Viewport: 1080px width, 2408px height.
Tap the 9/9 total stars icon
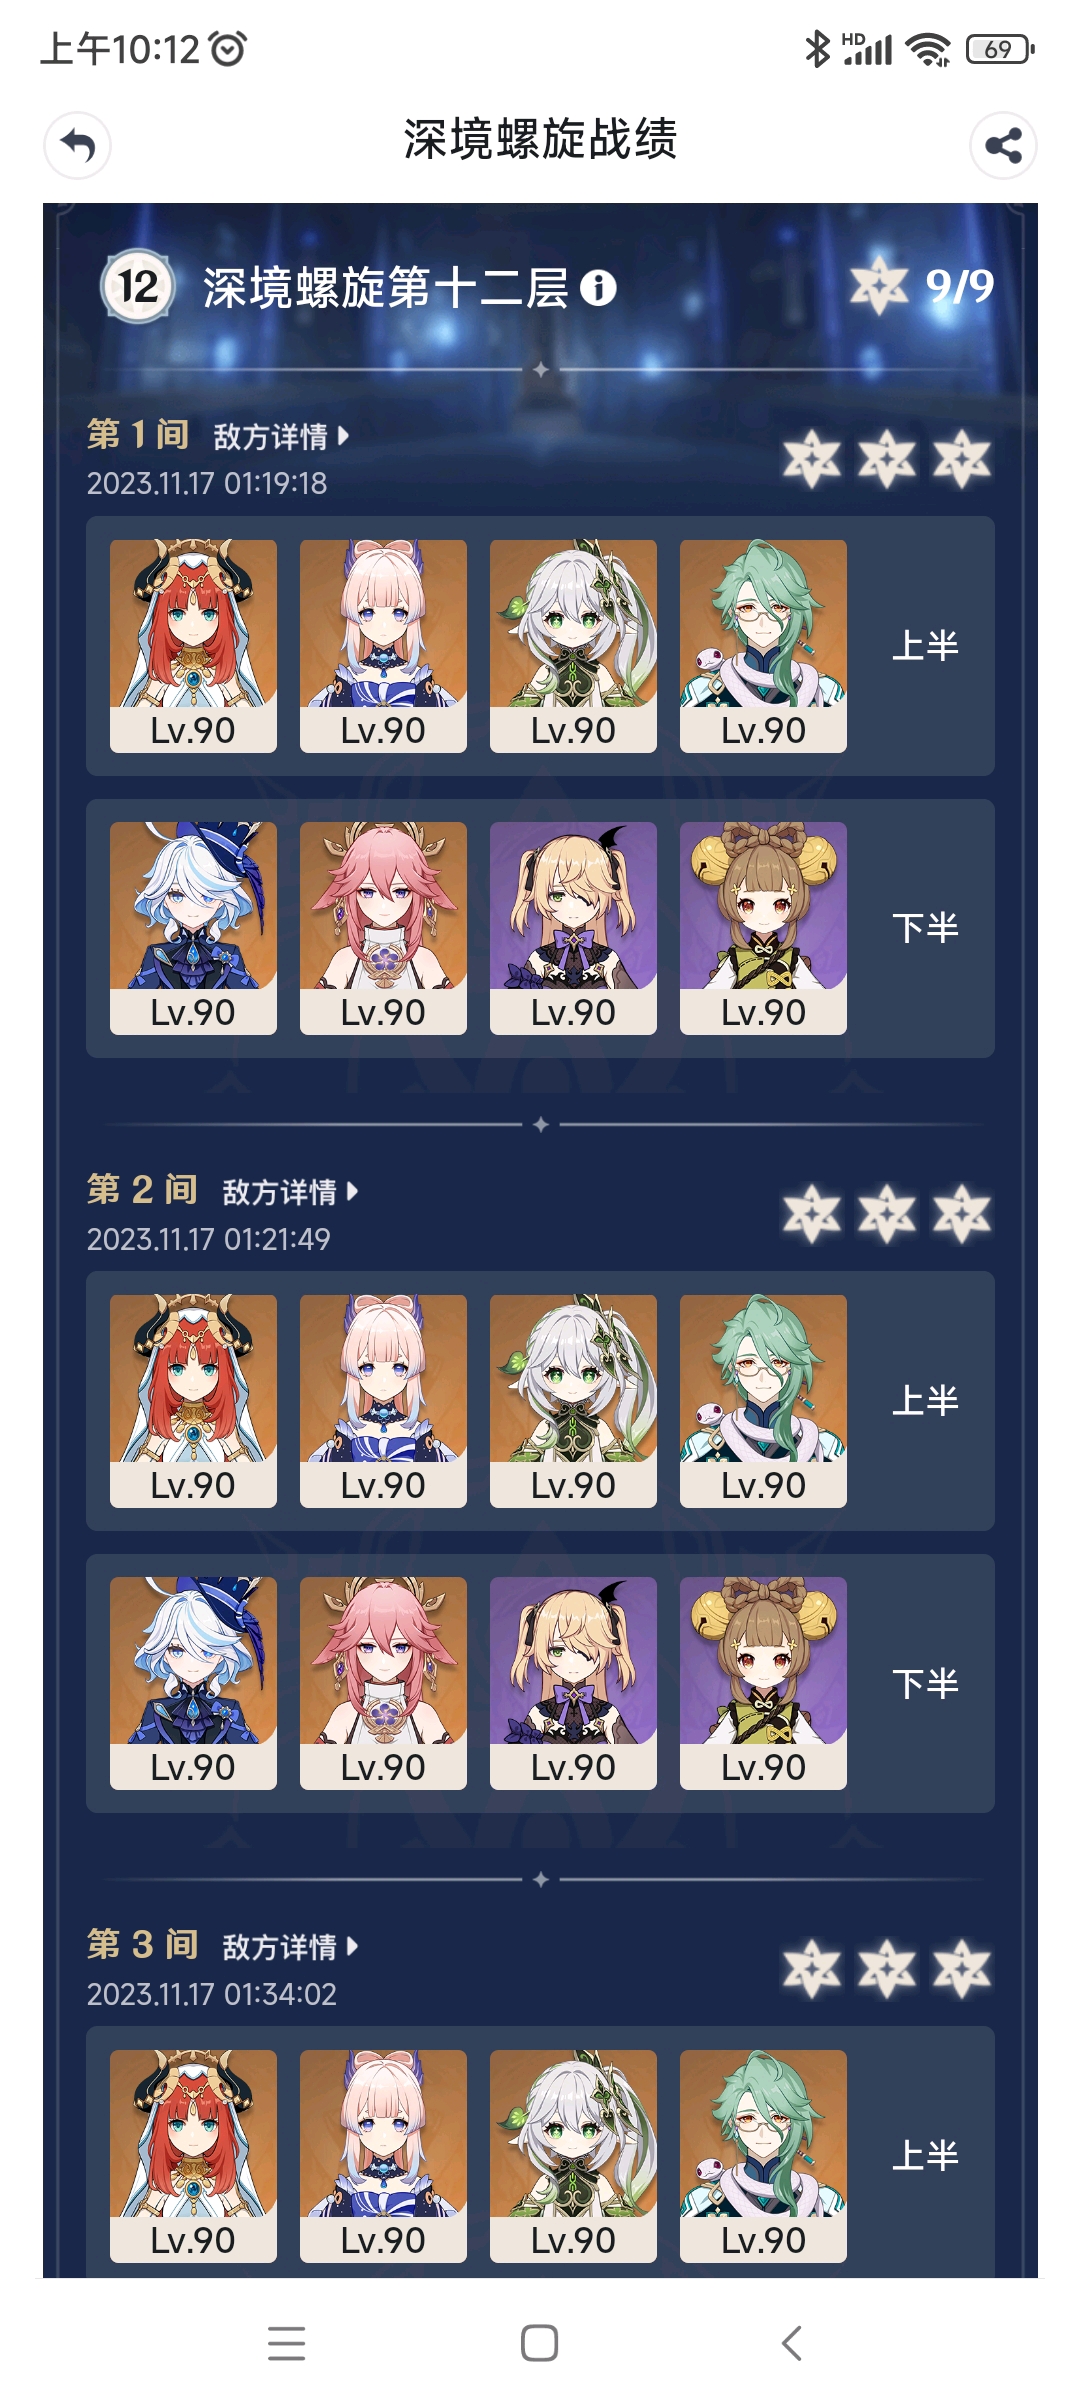(879, 285)
